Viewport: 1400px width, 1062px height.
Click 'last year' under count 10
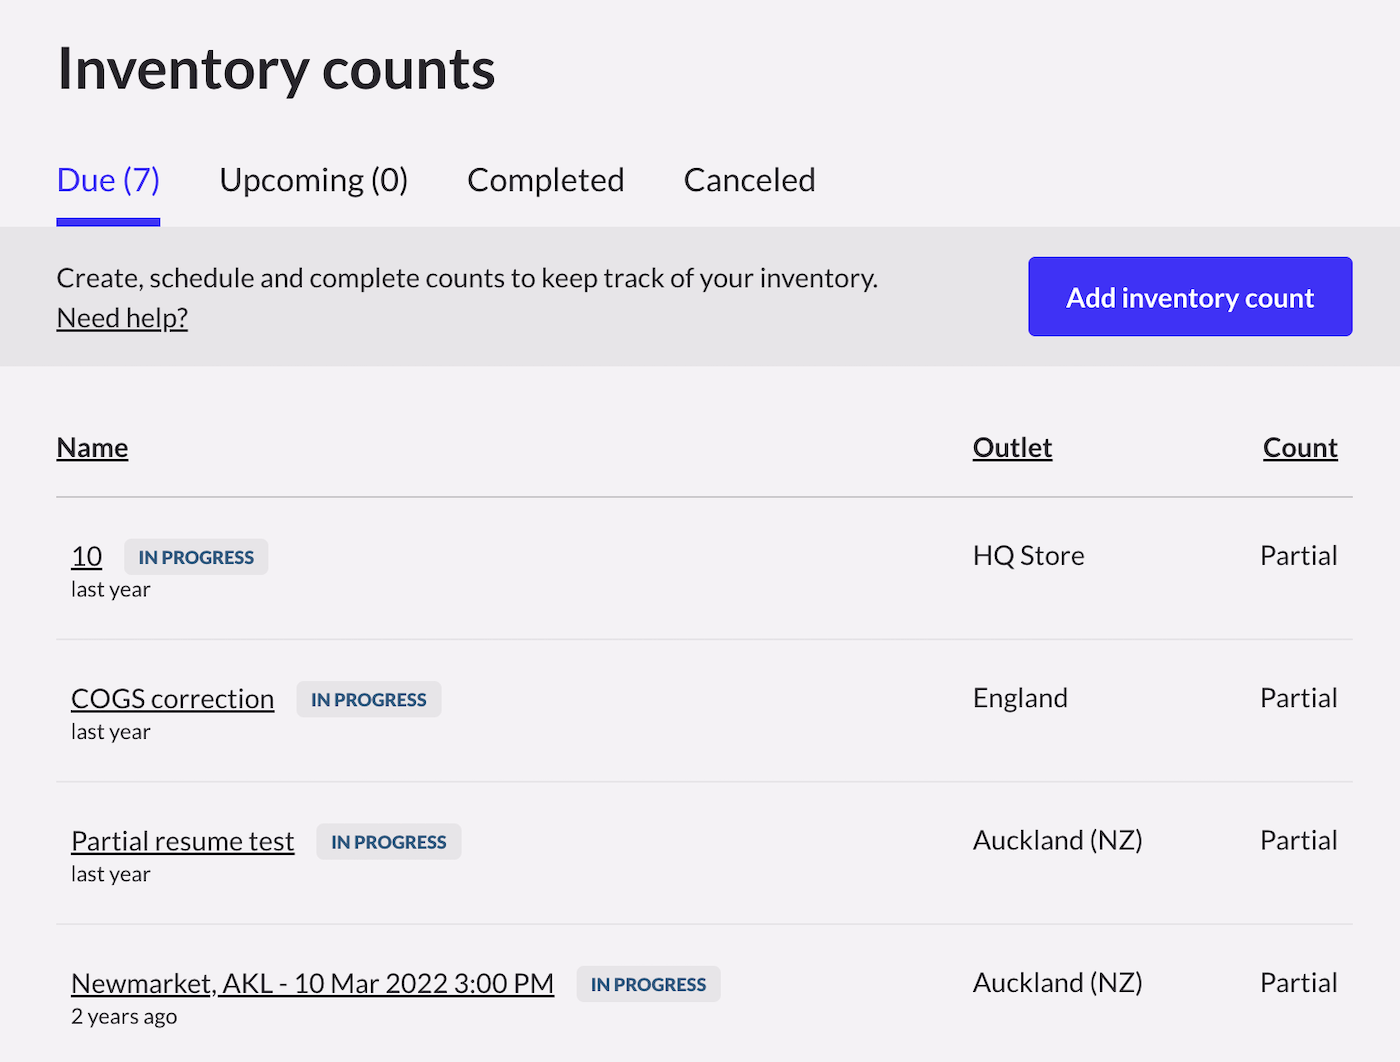pyautogui.click(x=111, y=590)
